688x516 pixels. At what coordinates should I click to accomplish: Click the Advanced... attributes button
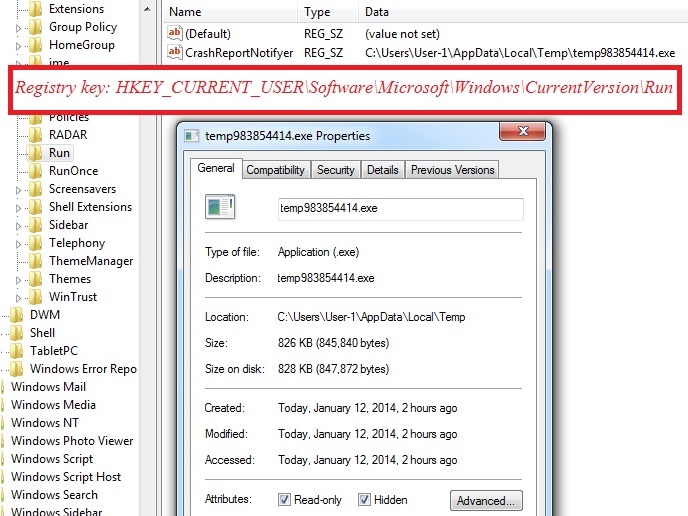click(486, 500)
